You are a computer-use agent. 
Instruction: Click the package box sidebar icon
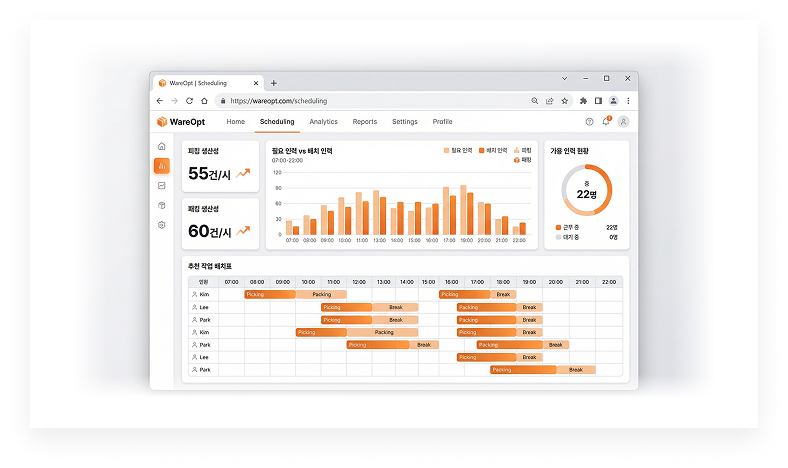[x=161, y=206]
